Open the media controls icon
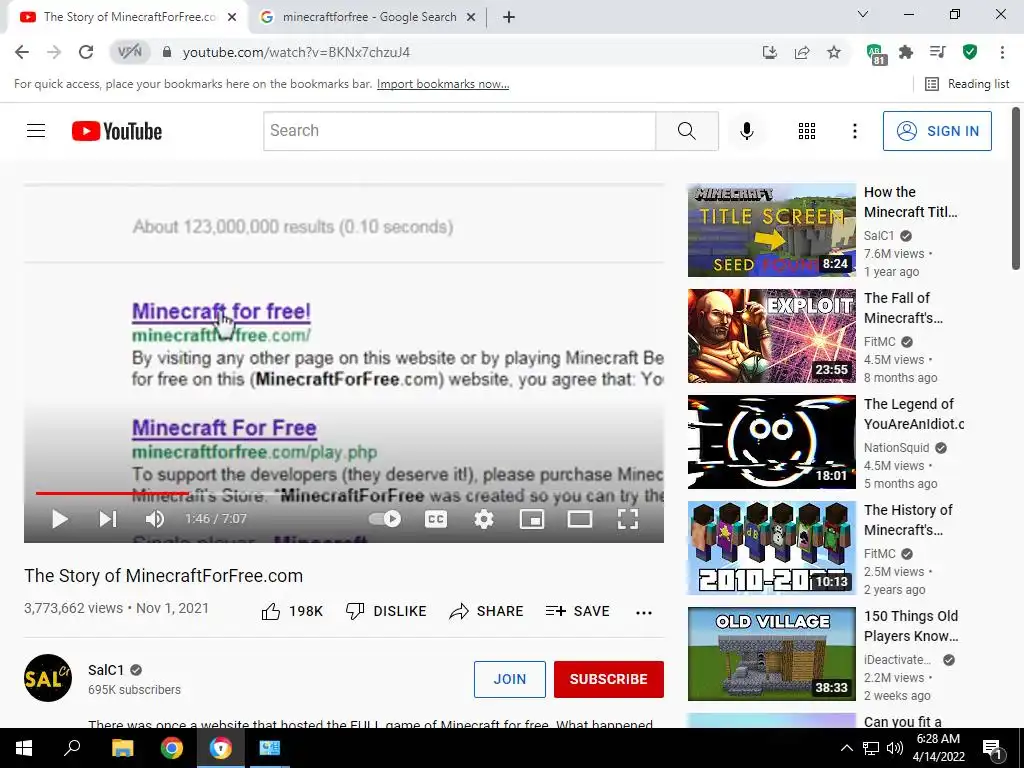Viewport: 1024px width, 768px height. click(938, 52)
